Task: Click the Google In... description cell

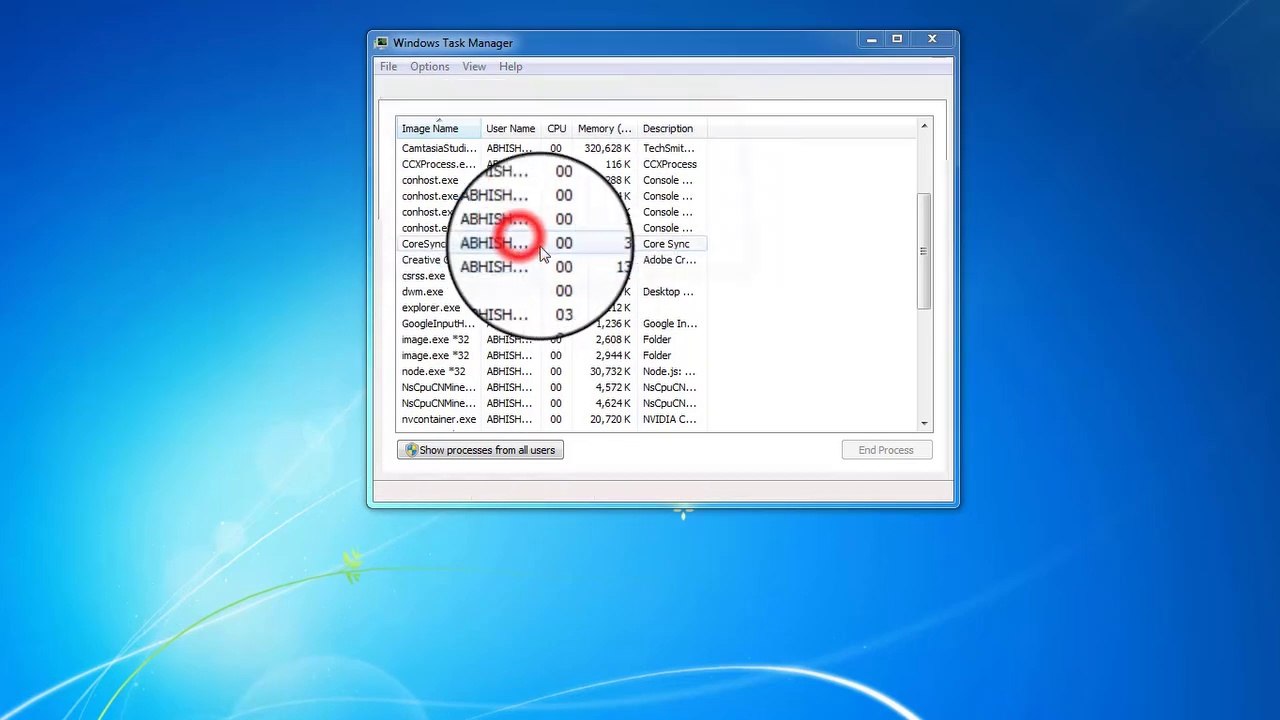Action: click(670, 324)
